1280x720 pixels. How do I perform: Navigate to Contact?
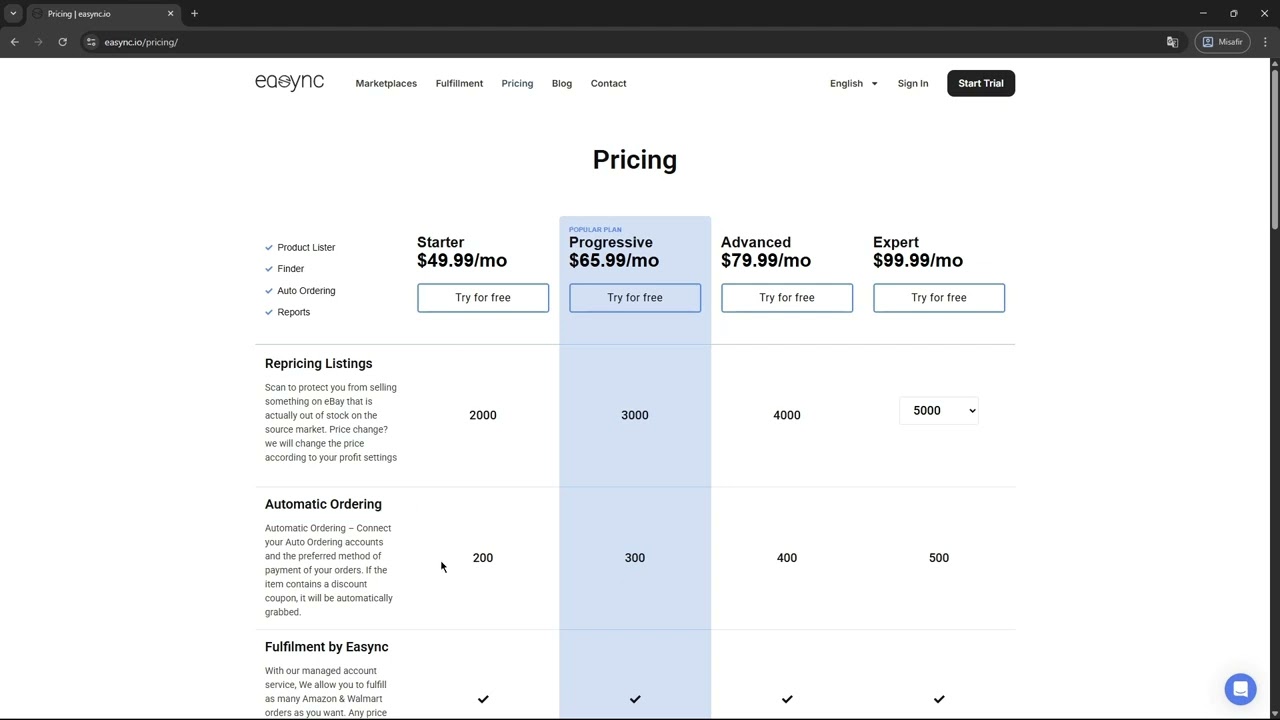click(x=608, y=83)
